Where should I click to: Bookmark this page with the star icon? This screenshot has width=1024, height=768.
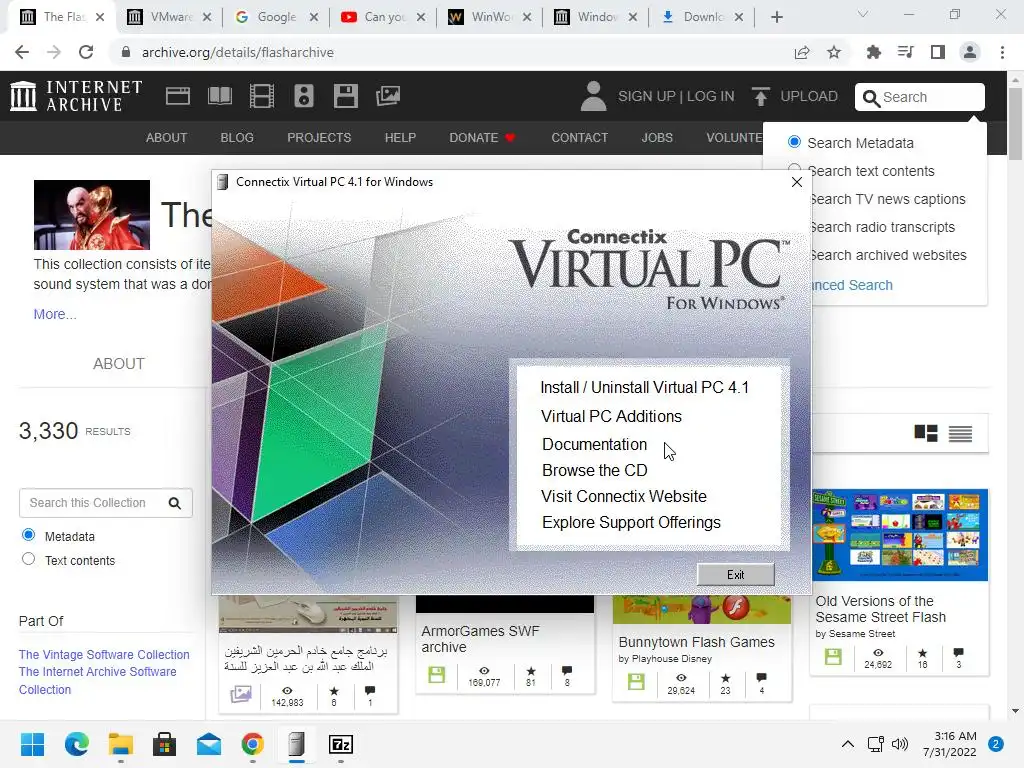pyautogui.click(x=834, y=52)
